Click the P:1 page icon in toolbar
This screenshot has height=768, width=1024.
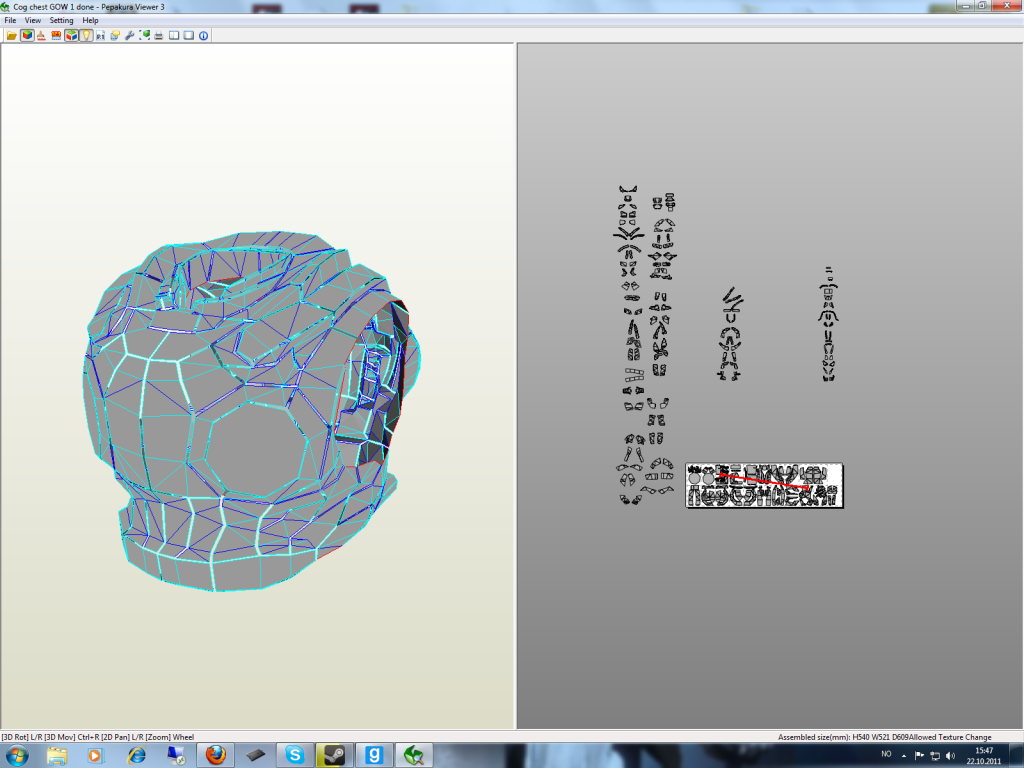click(100, 36)
